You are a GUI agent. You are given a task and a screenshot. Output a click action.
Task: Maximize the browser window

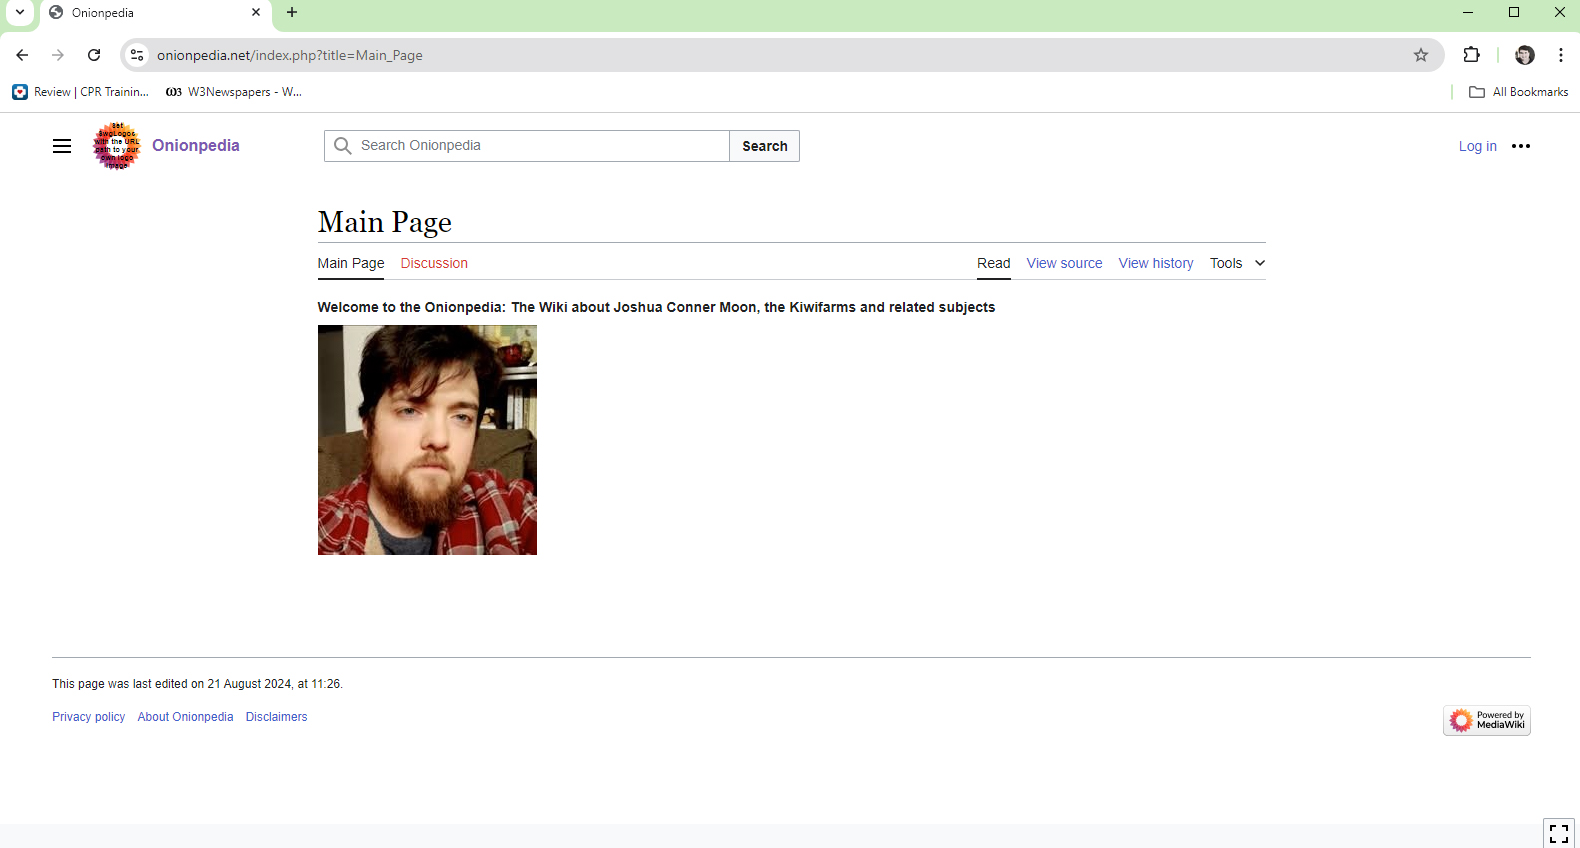(x=1514, y=13)
